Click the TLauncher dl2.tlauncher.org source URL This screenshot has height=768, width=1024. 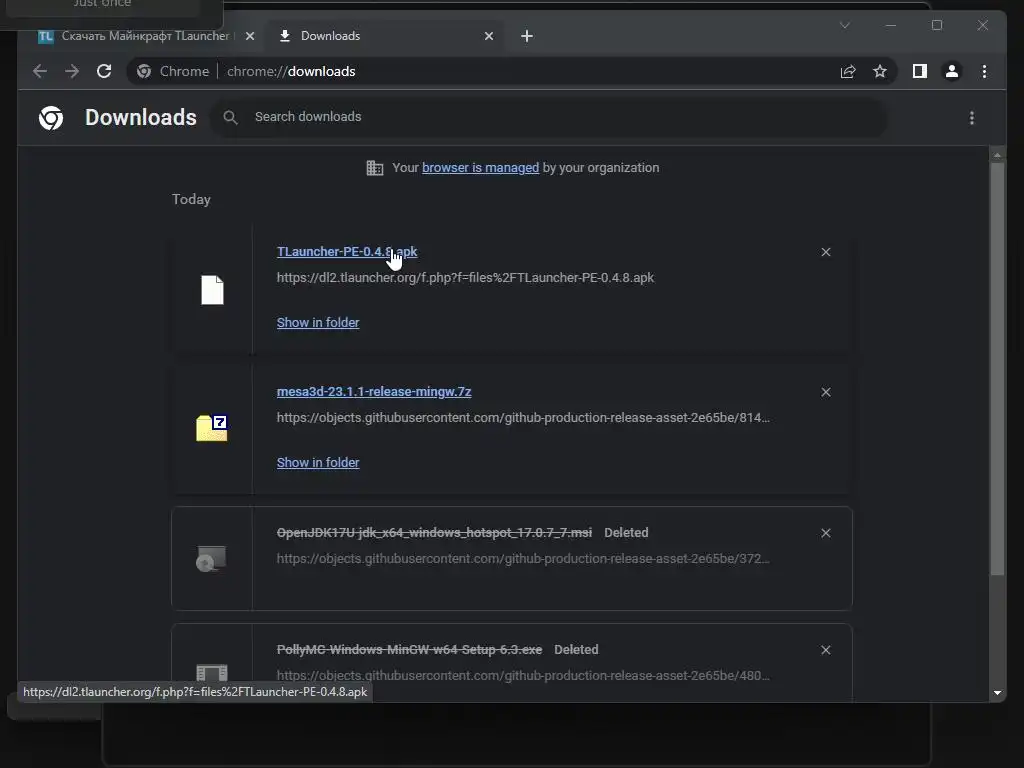465,278
